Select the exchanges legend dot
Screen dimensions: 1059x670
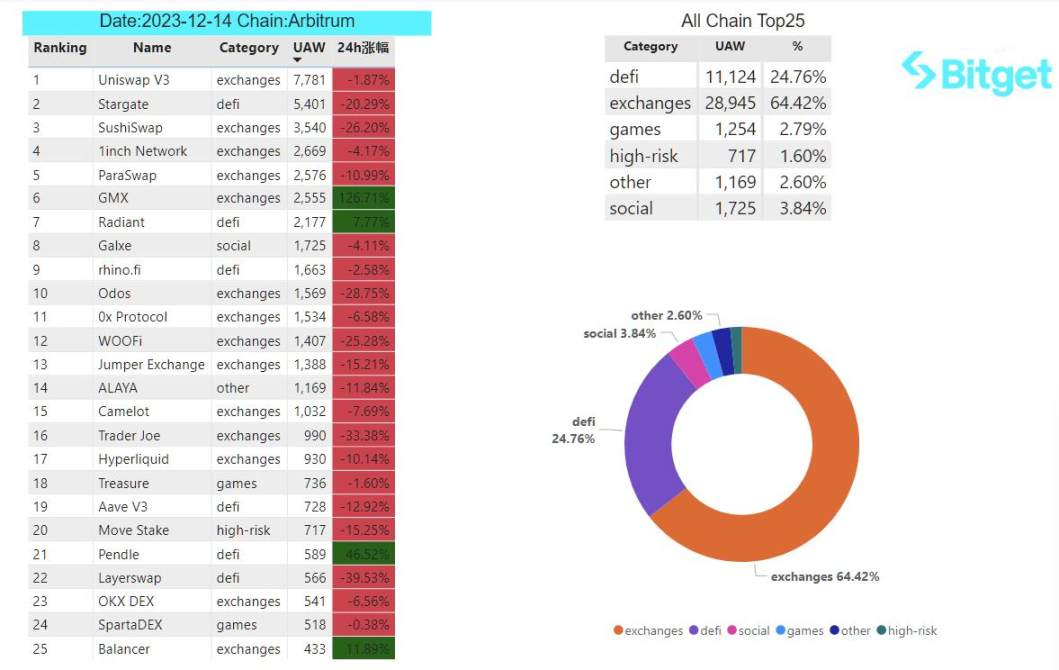pos(617,630)
